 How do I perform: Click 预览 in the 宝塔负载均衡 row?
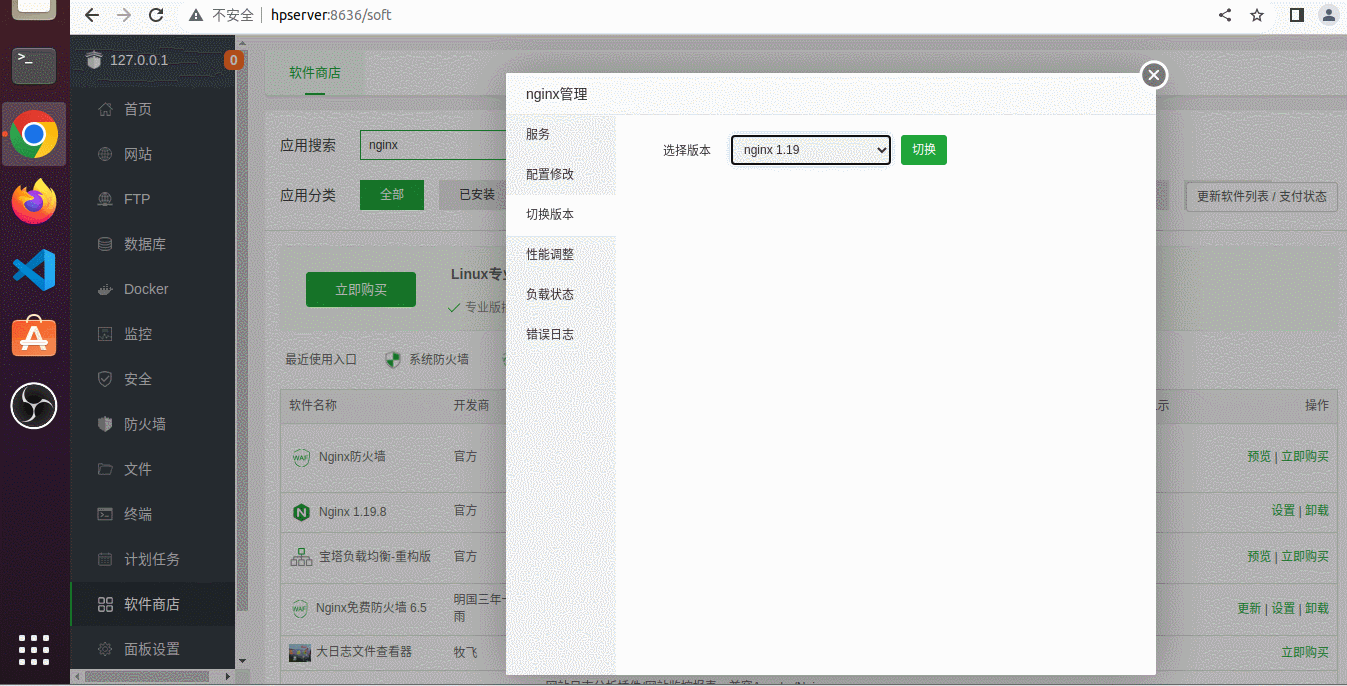(1259, 556)
